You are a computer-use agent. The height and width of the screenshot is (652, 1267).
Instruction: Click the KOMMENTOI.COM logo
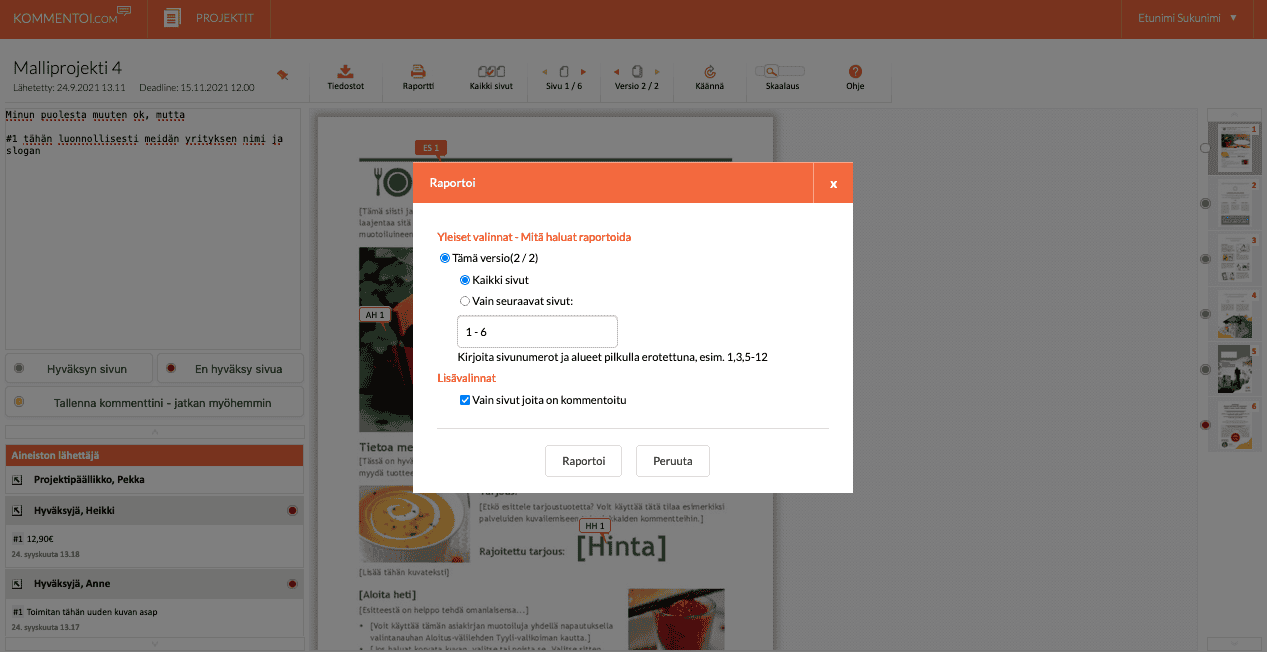72,17
